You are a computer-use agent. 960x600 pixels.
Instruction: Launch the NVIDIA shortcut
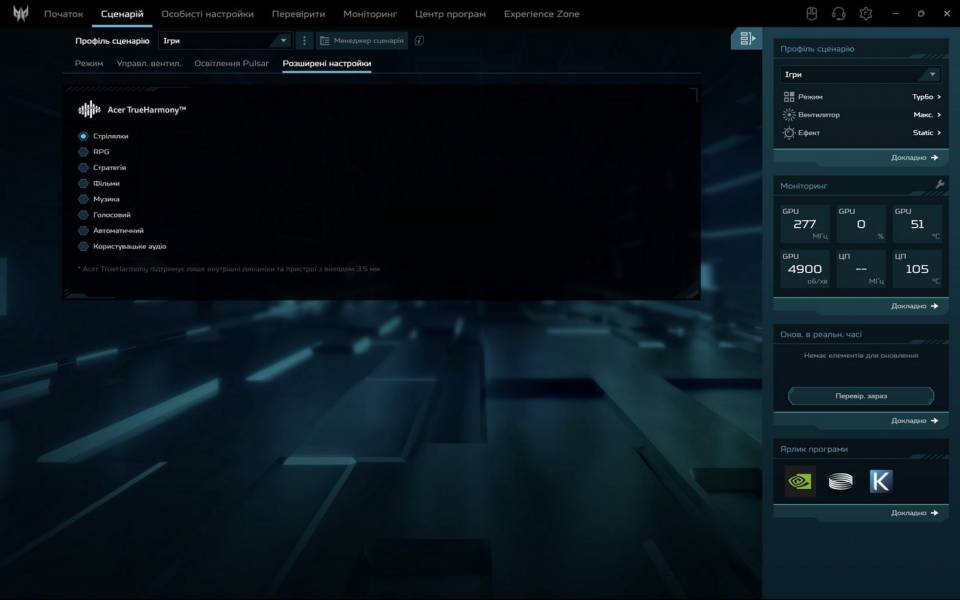click(x=800, y=481)
